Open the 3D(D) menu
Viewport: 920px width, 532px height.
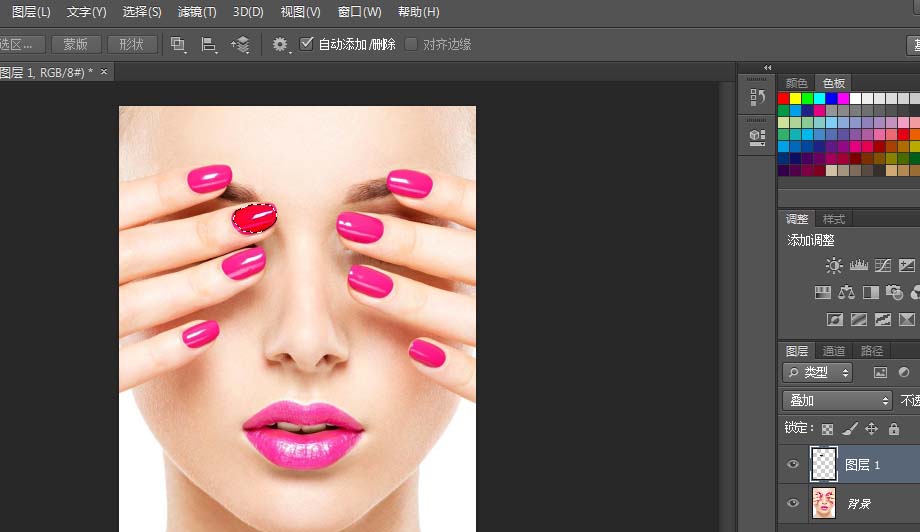click(248, 12)
